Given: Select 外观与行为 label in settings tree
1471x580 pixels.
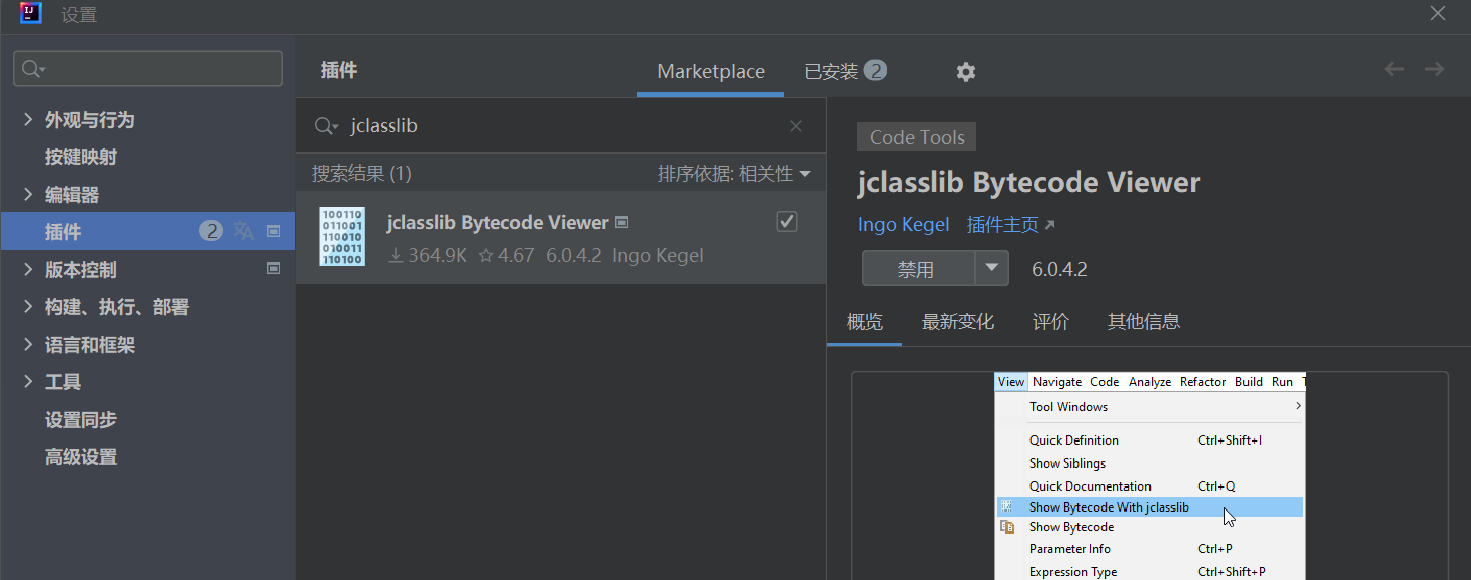Looking at the screenshot, I should 89,120.
